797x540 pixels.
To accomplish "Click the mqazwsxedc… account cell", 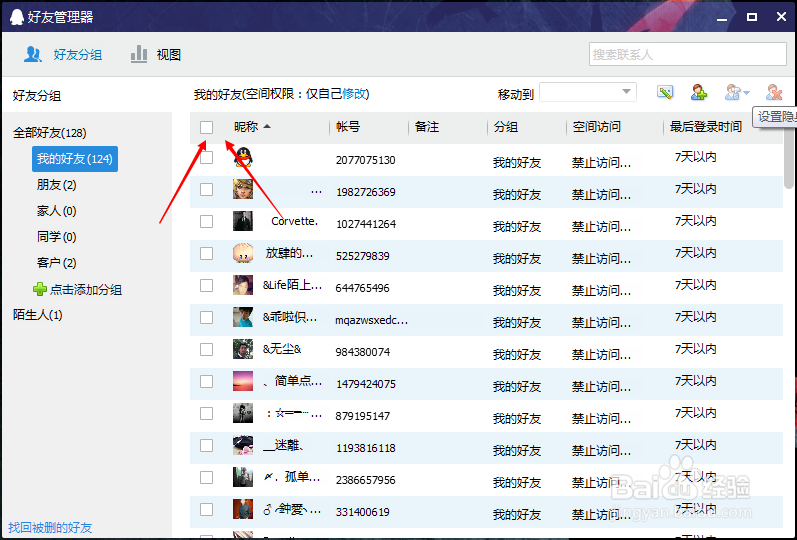I will (371, 320).
